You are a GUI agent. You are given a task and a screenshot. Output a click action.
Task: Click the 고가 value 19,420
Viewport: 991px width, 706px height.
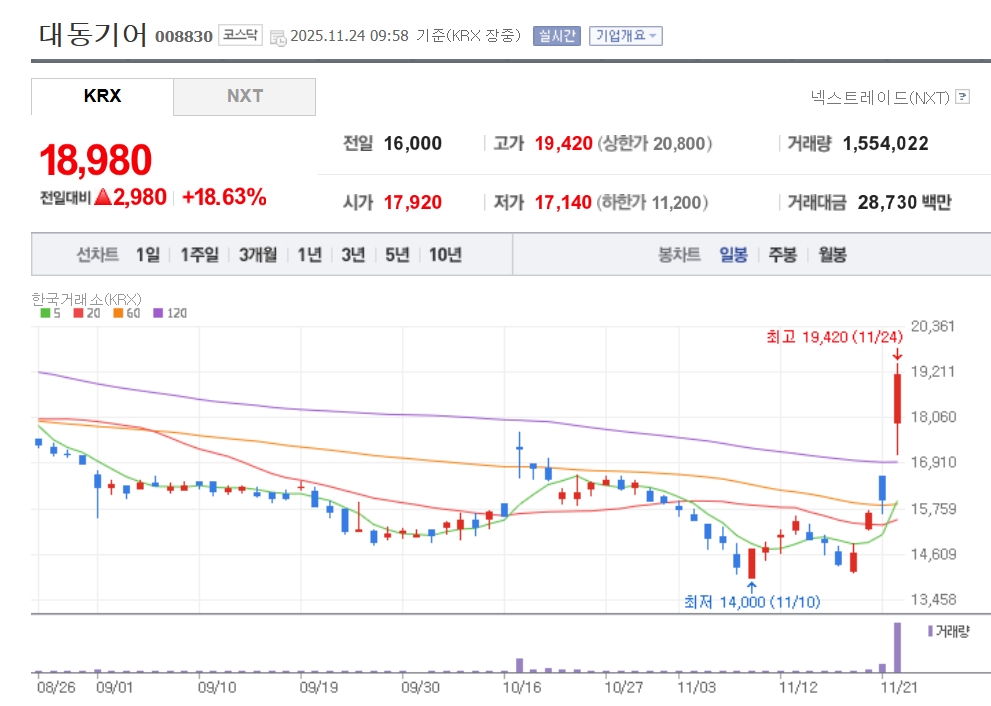564,143
